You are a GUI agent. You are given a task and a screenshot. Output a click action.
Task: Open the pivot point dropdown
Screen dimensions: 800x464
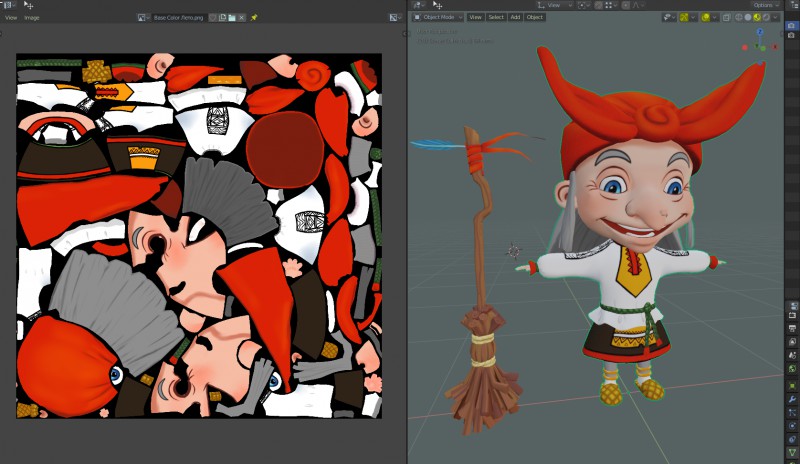click(585, 5)
